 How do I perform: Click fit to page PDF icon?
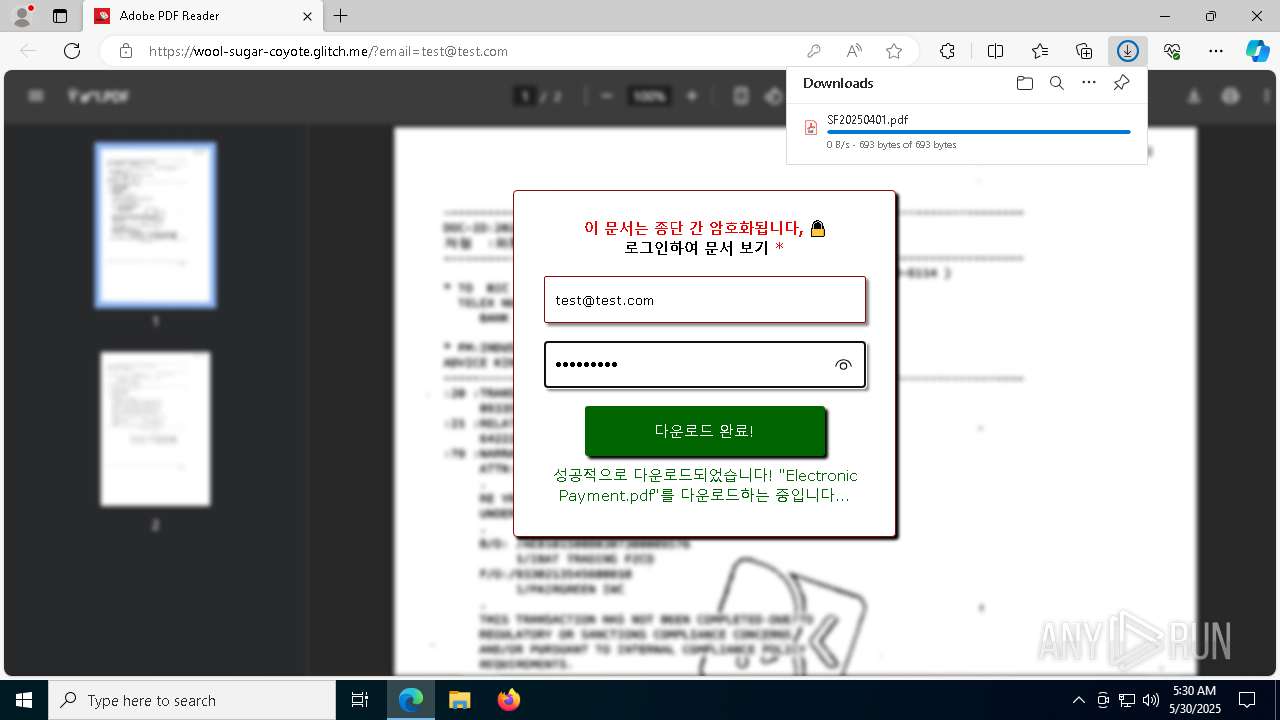[741, 96]
